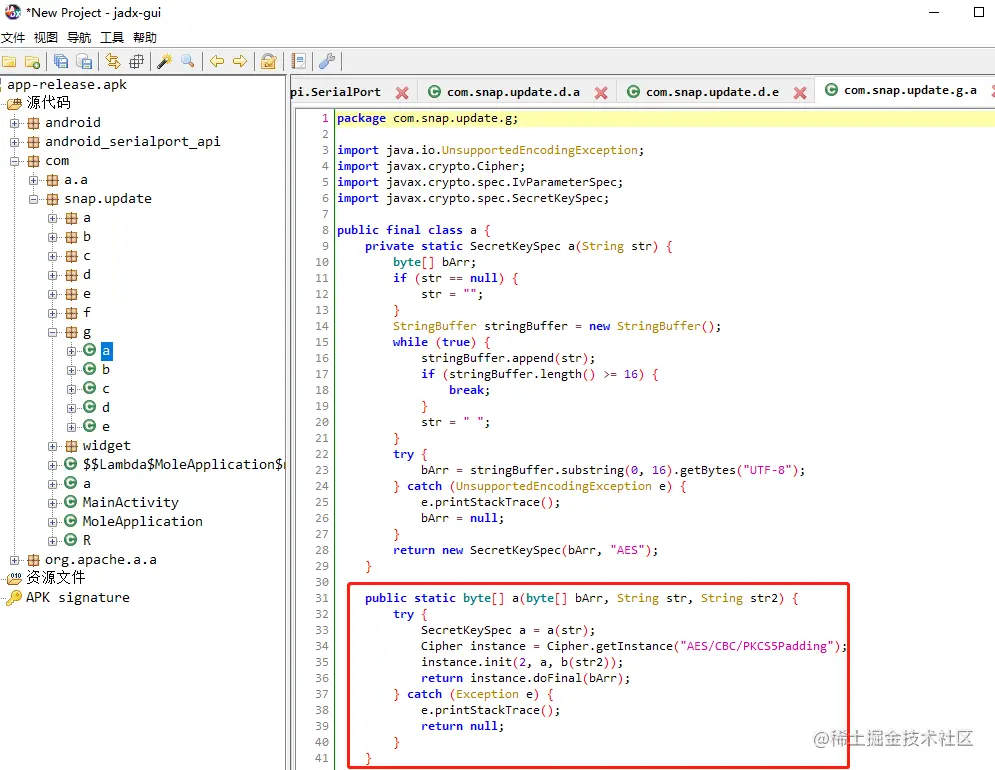This screenshot has height=770, width=995.
Task: Expand the android_serialport_api package node
Action: [x=15, y=142]
